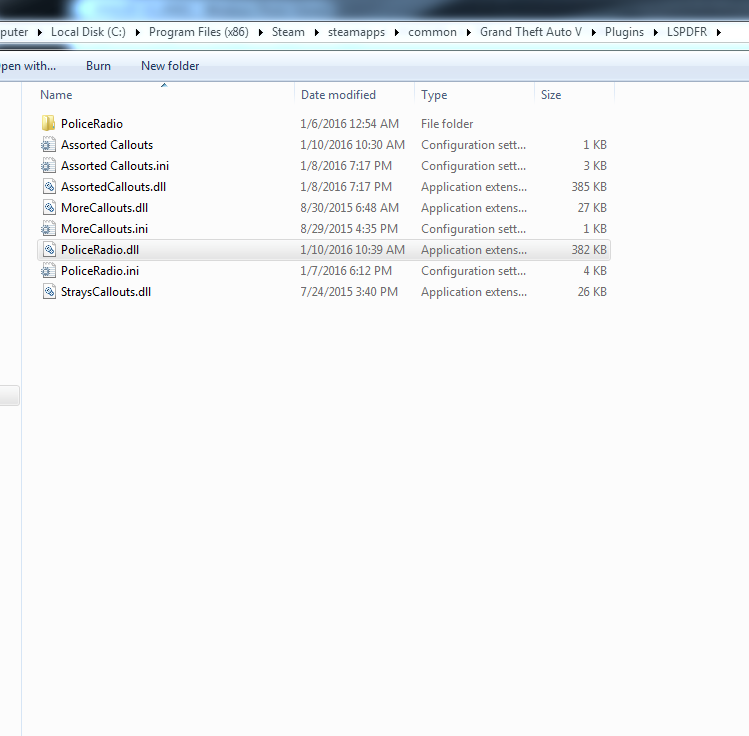
Task: Expand arrow after Local Disk (C:) breadcrumb
Action: (x=138, y=32)
